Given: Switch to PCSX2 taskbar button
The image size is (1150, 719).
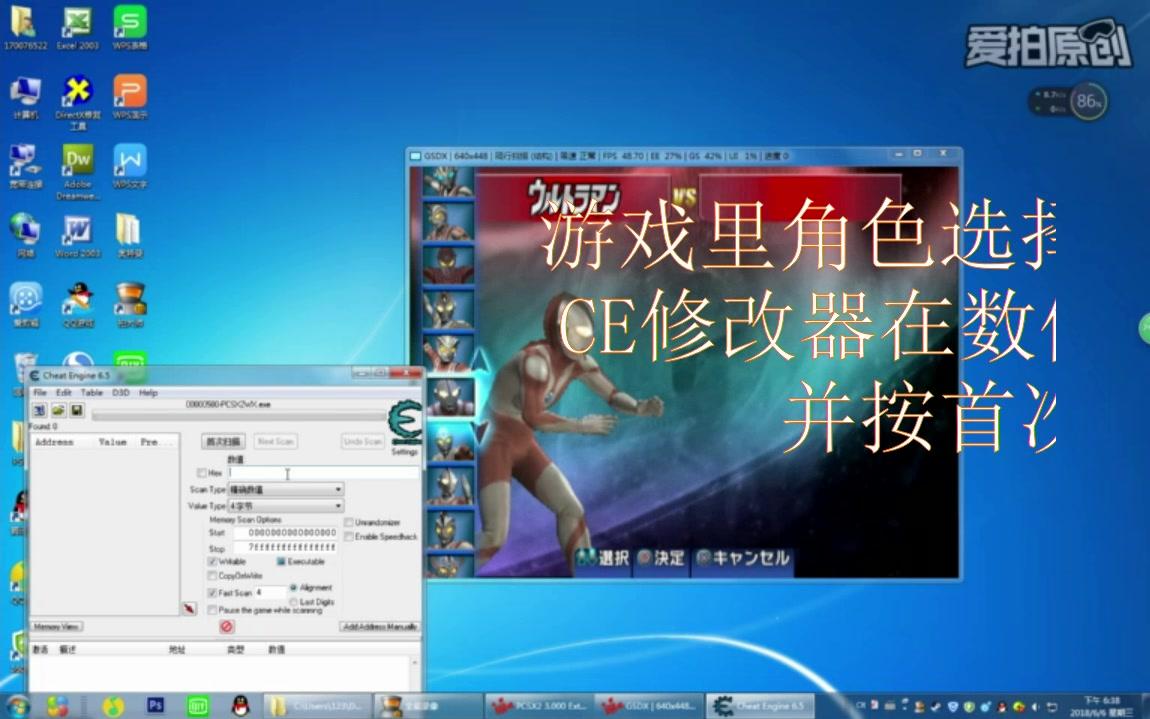Looking at the screenshot, I should pos(539,706).
